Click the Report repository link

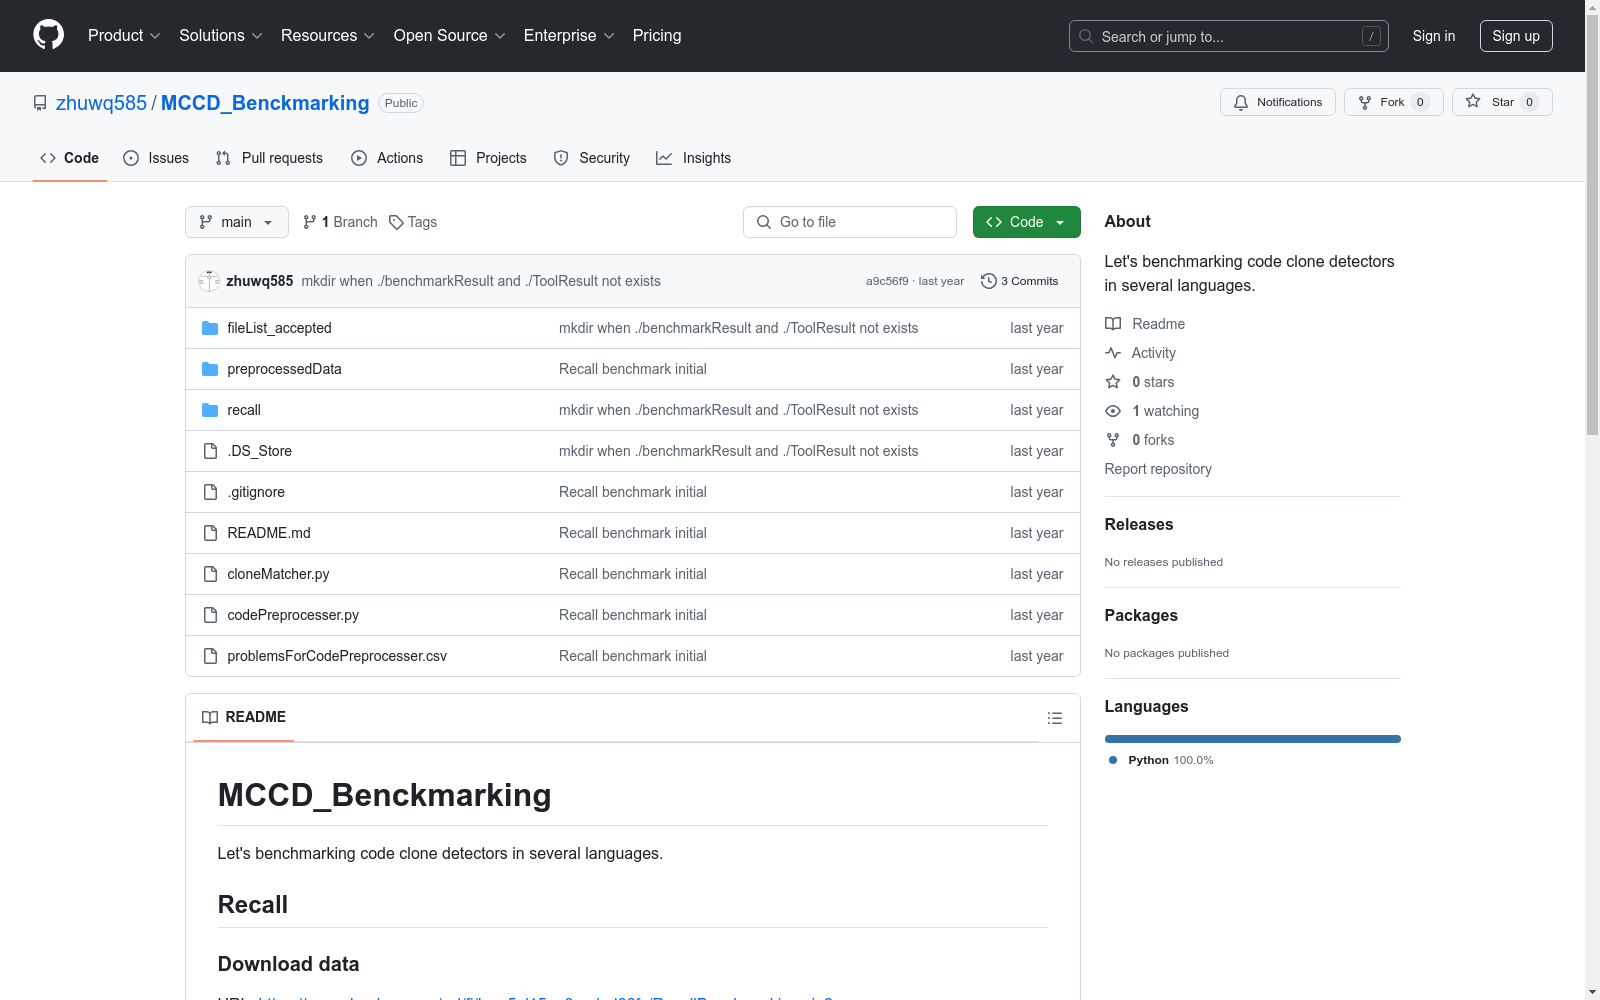(1157, 469)
